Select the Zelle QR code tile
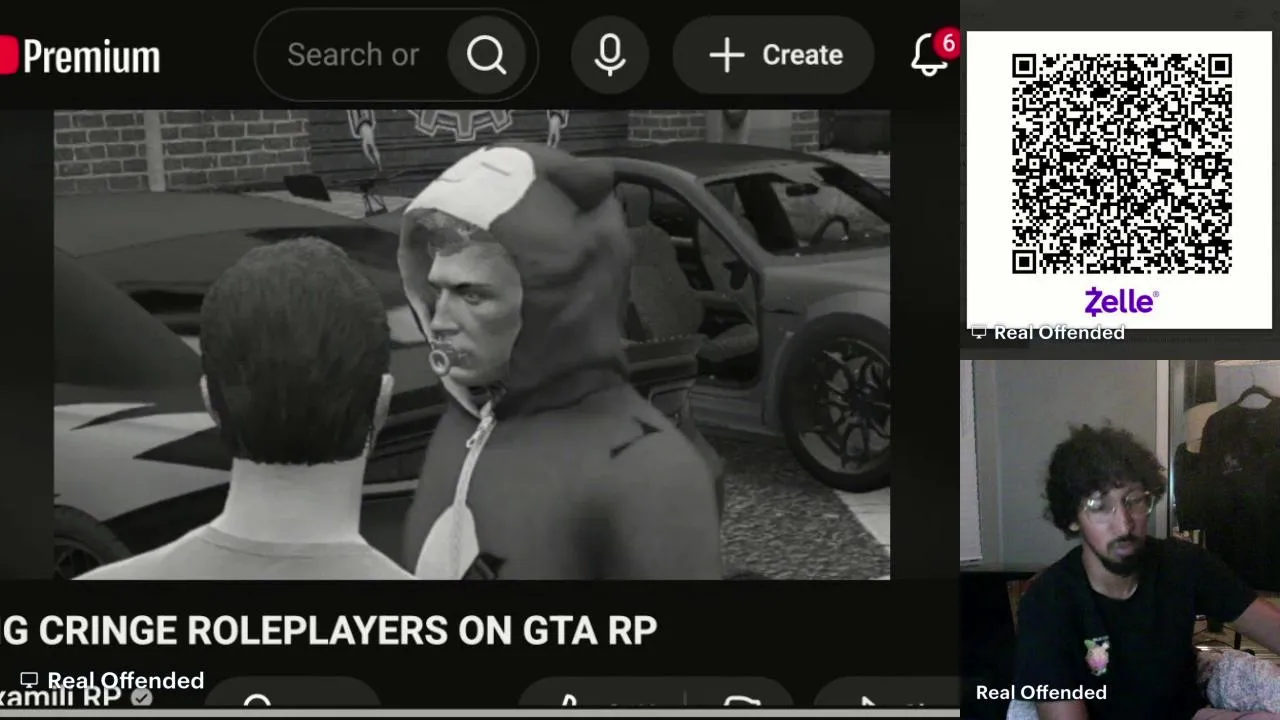1280x720 pixels. pos(1119,180)
